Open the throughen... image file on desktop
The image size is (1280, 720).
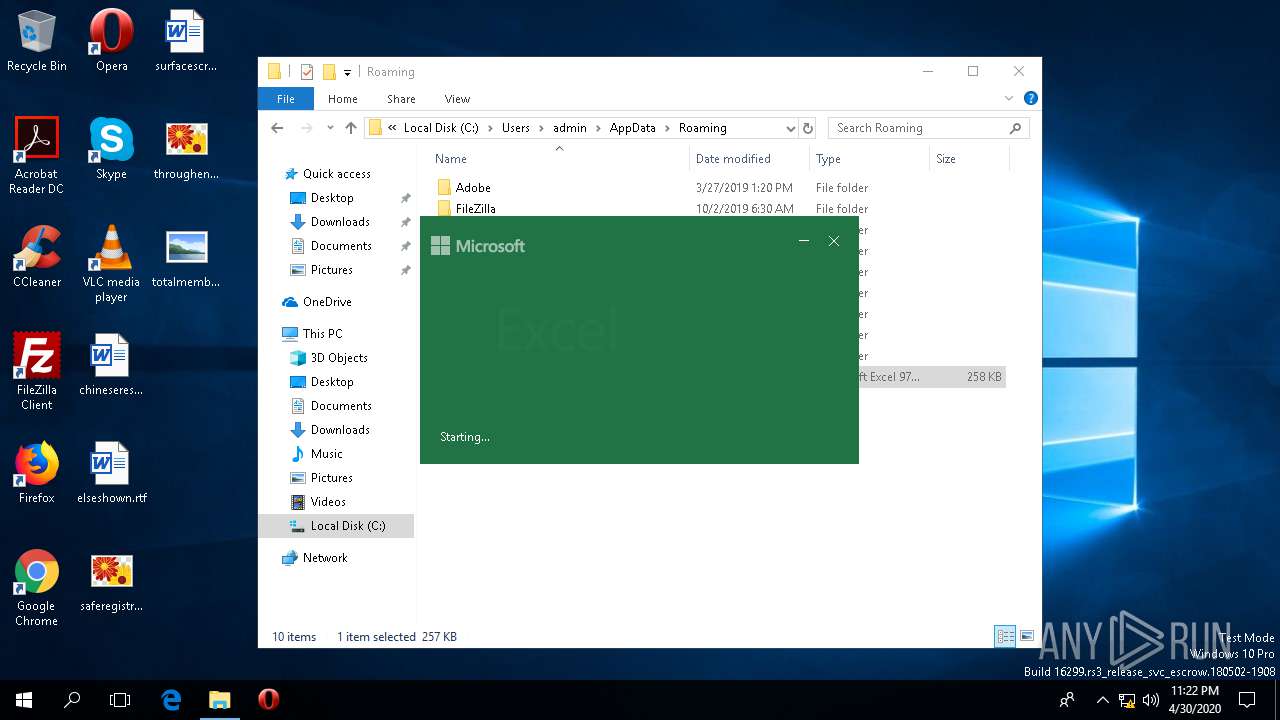(x=186, y=149)
